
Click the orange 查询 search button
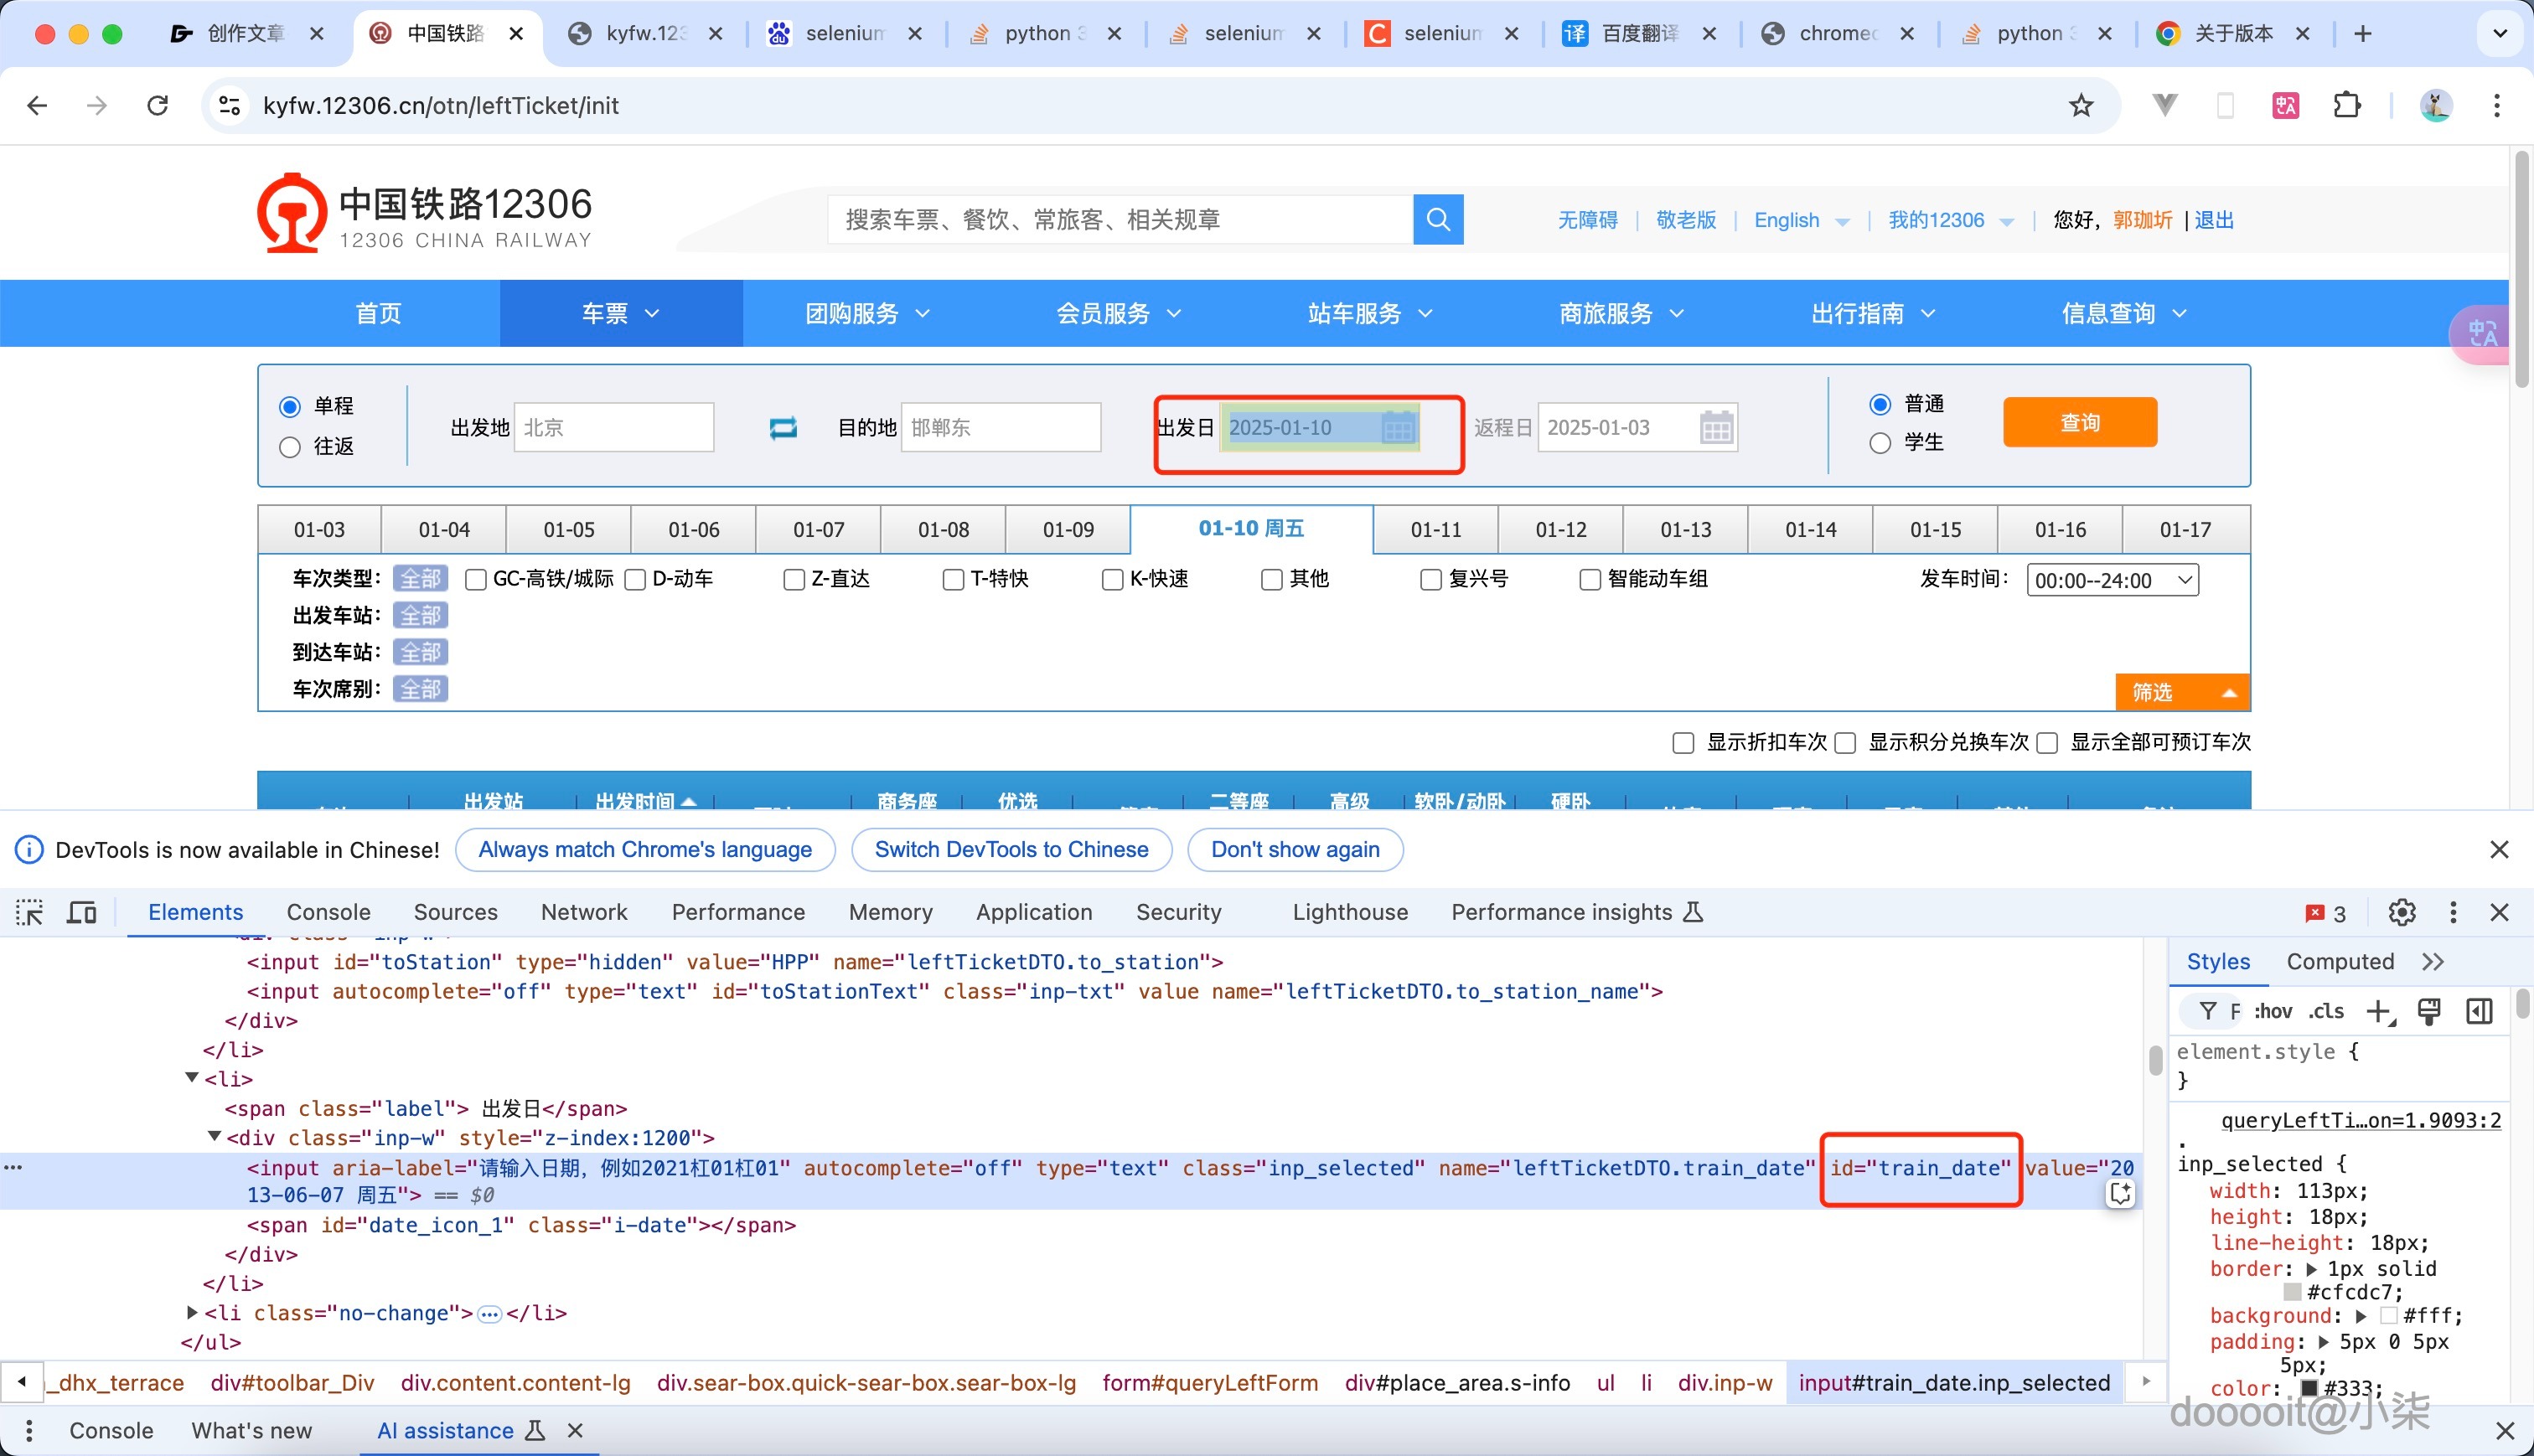click(x=2078, y=422)
